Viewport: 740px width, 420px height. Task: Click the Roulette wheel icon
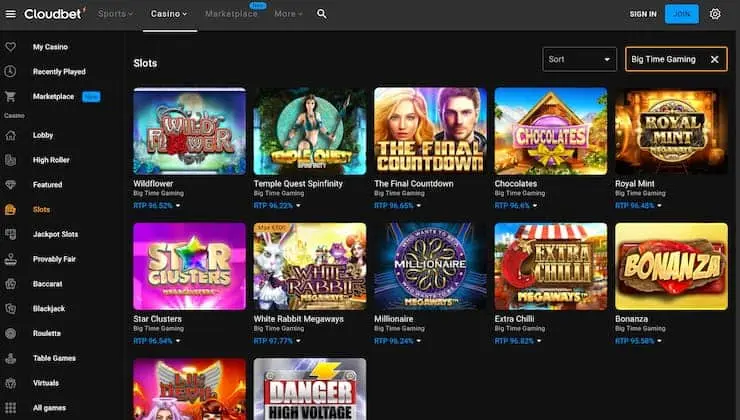click(x=10, y=333)
